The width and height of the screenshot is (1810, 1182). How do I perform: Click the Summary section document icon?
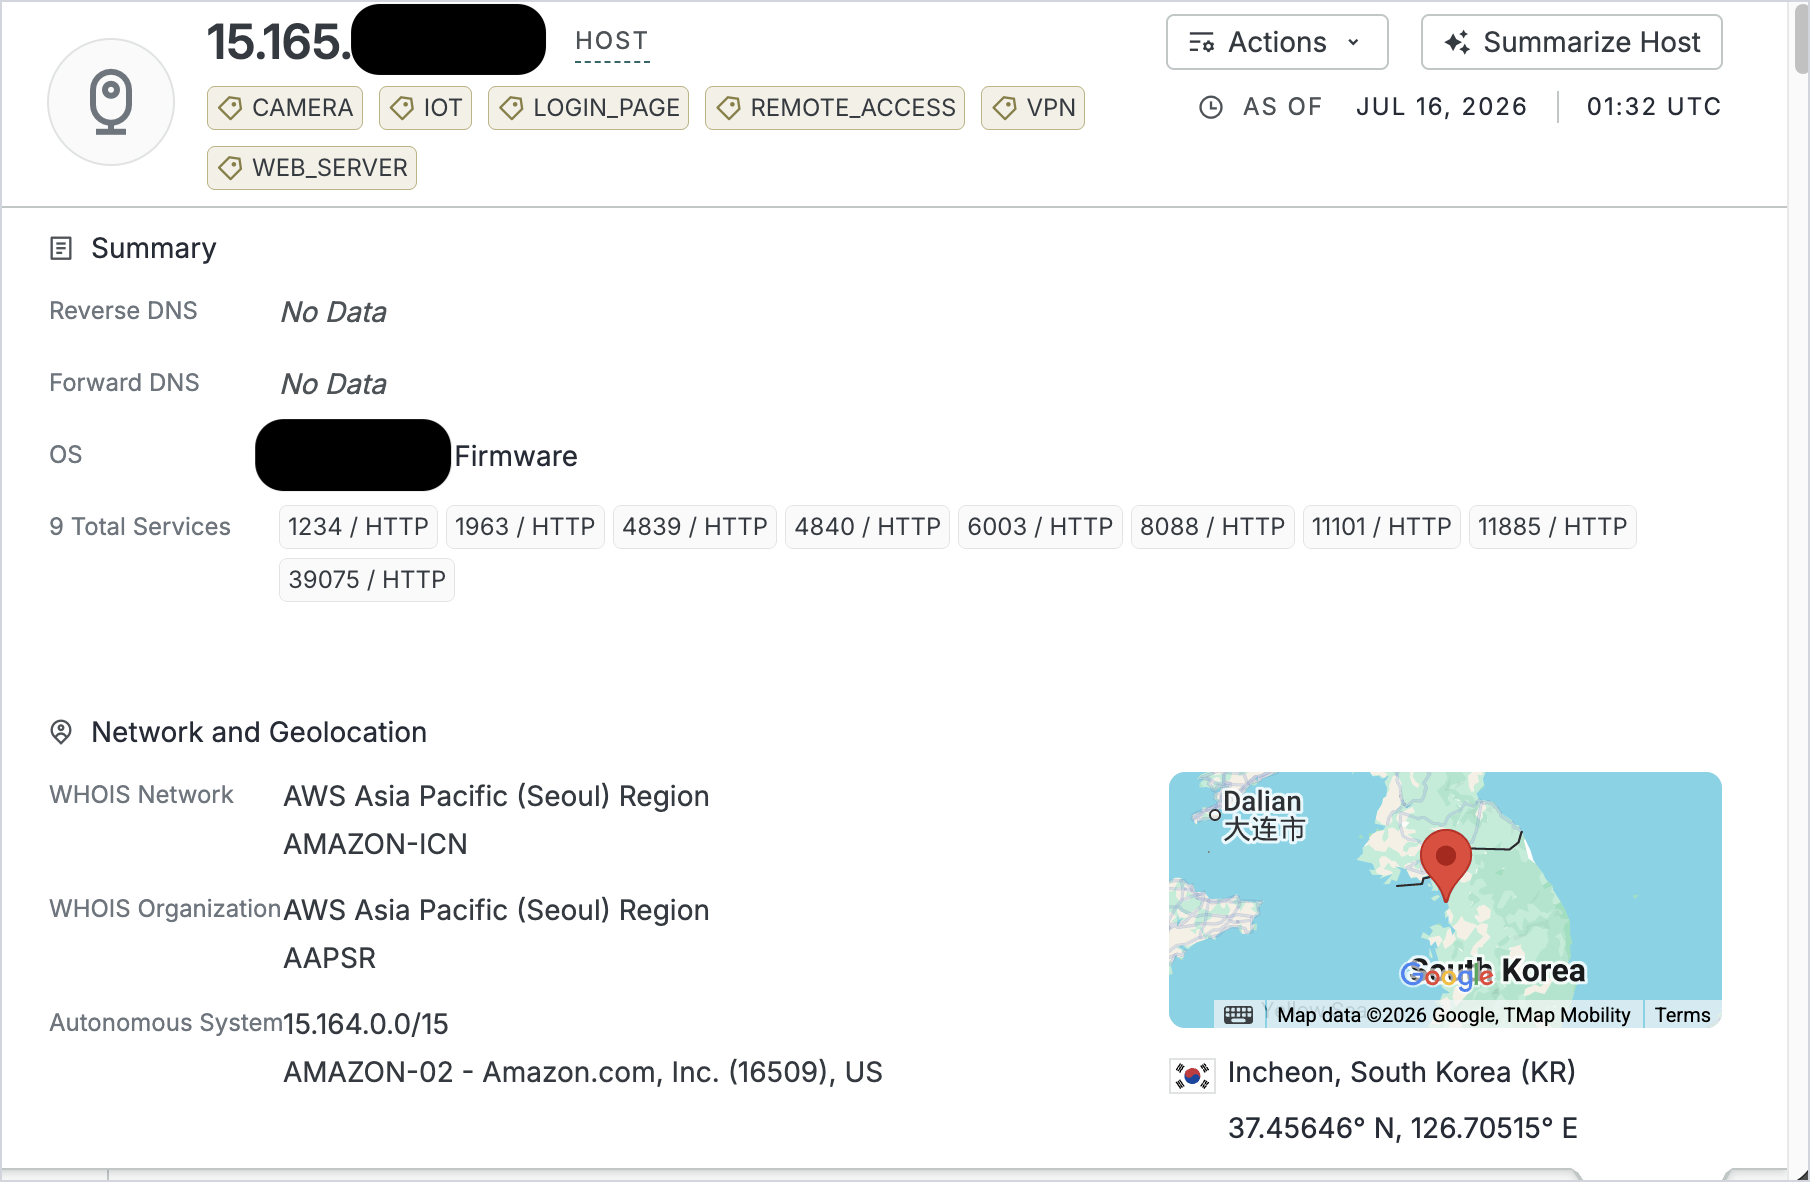point(61,248)
